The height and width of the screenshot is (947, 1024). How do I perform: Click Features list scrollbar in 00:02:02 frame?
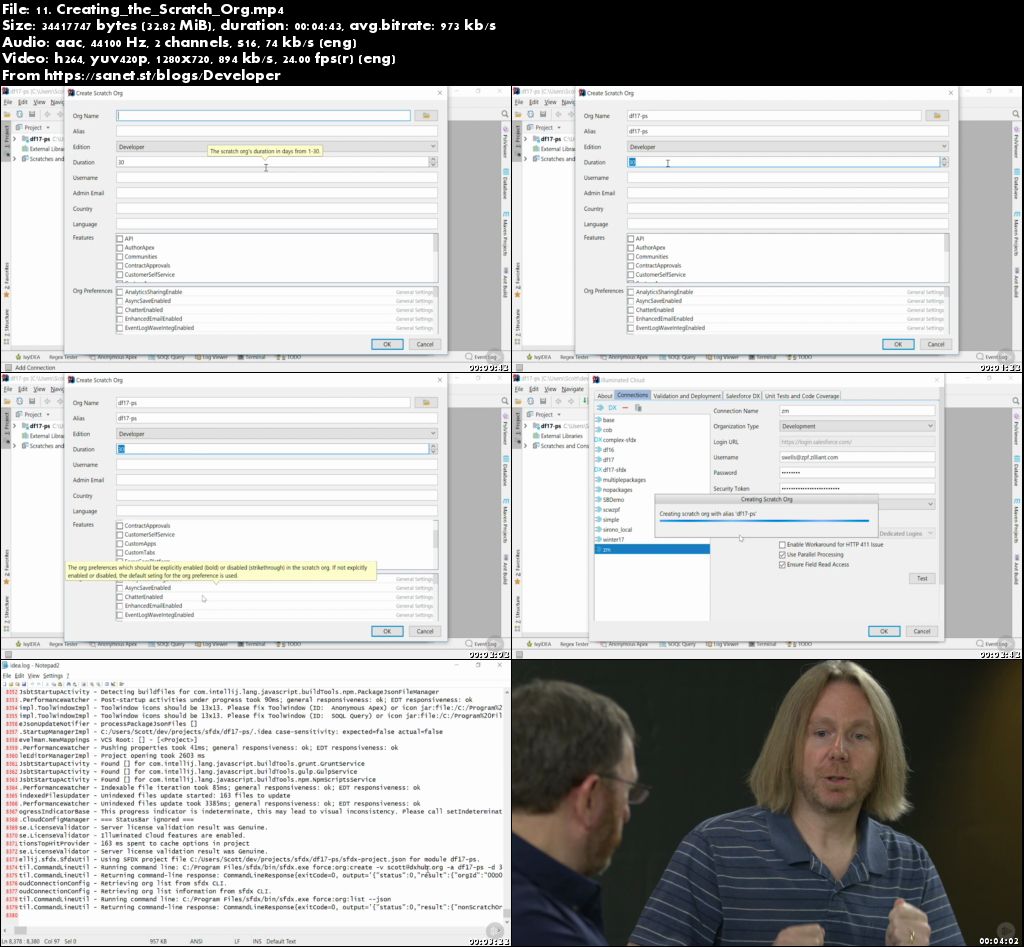[x=435, y=540]
